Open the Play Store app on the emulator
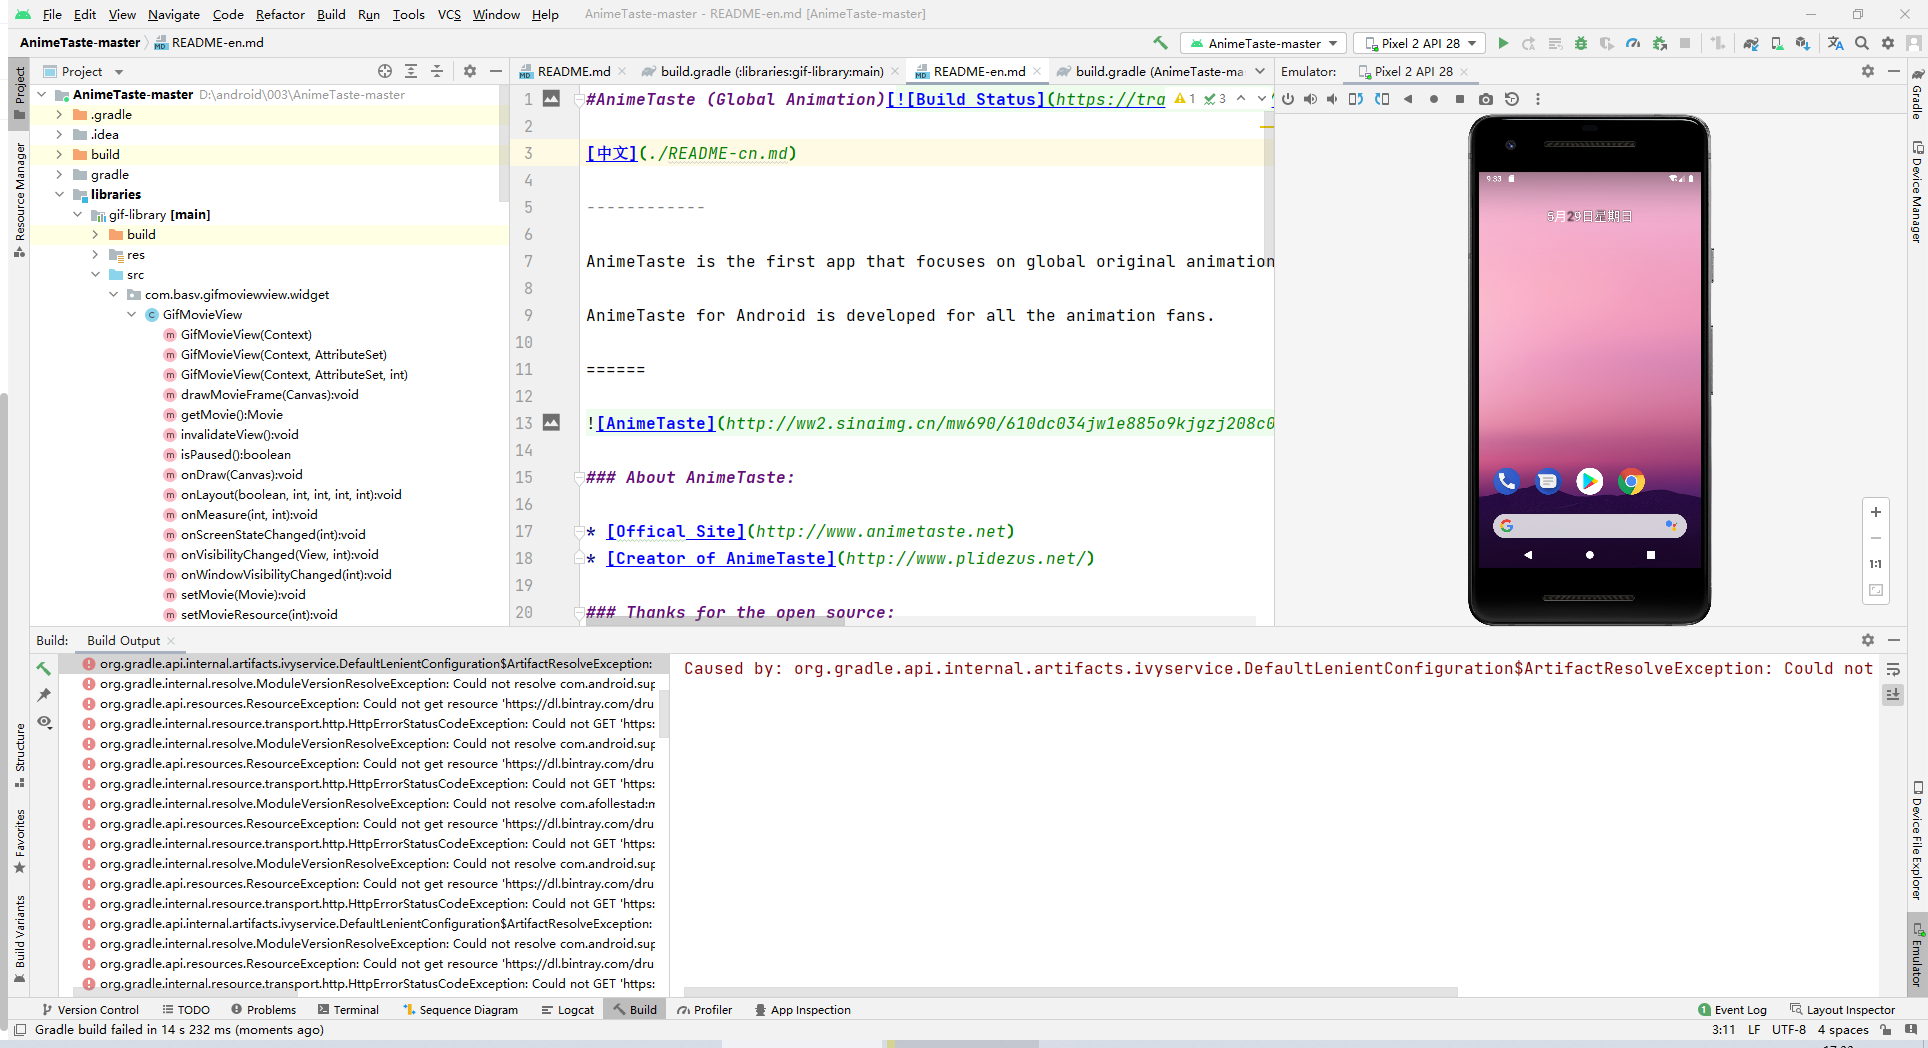 [1589, 481]
